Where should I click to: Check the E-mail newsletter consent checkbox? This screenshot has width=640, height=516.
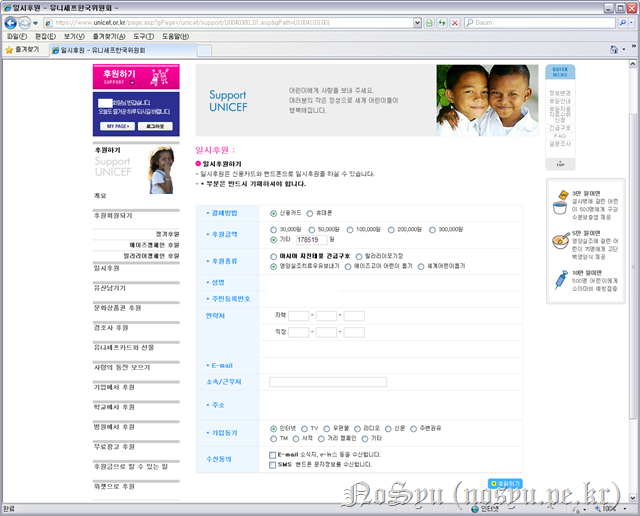click(274, 454)
